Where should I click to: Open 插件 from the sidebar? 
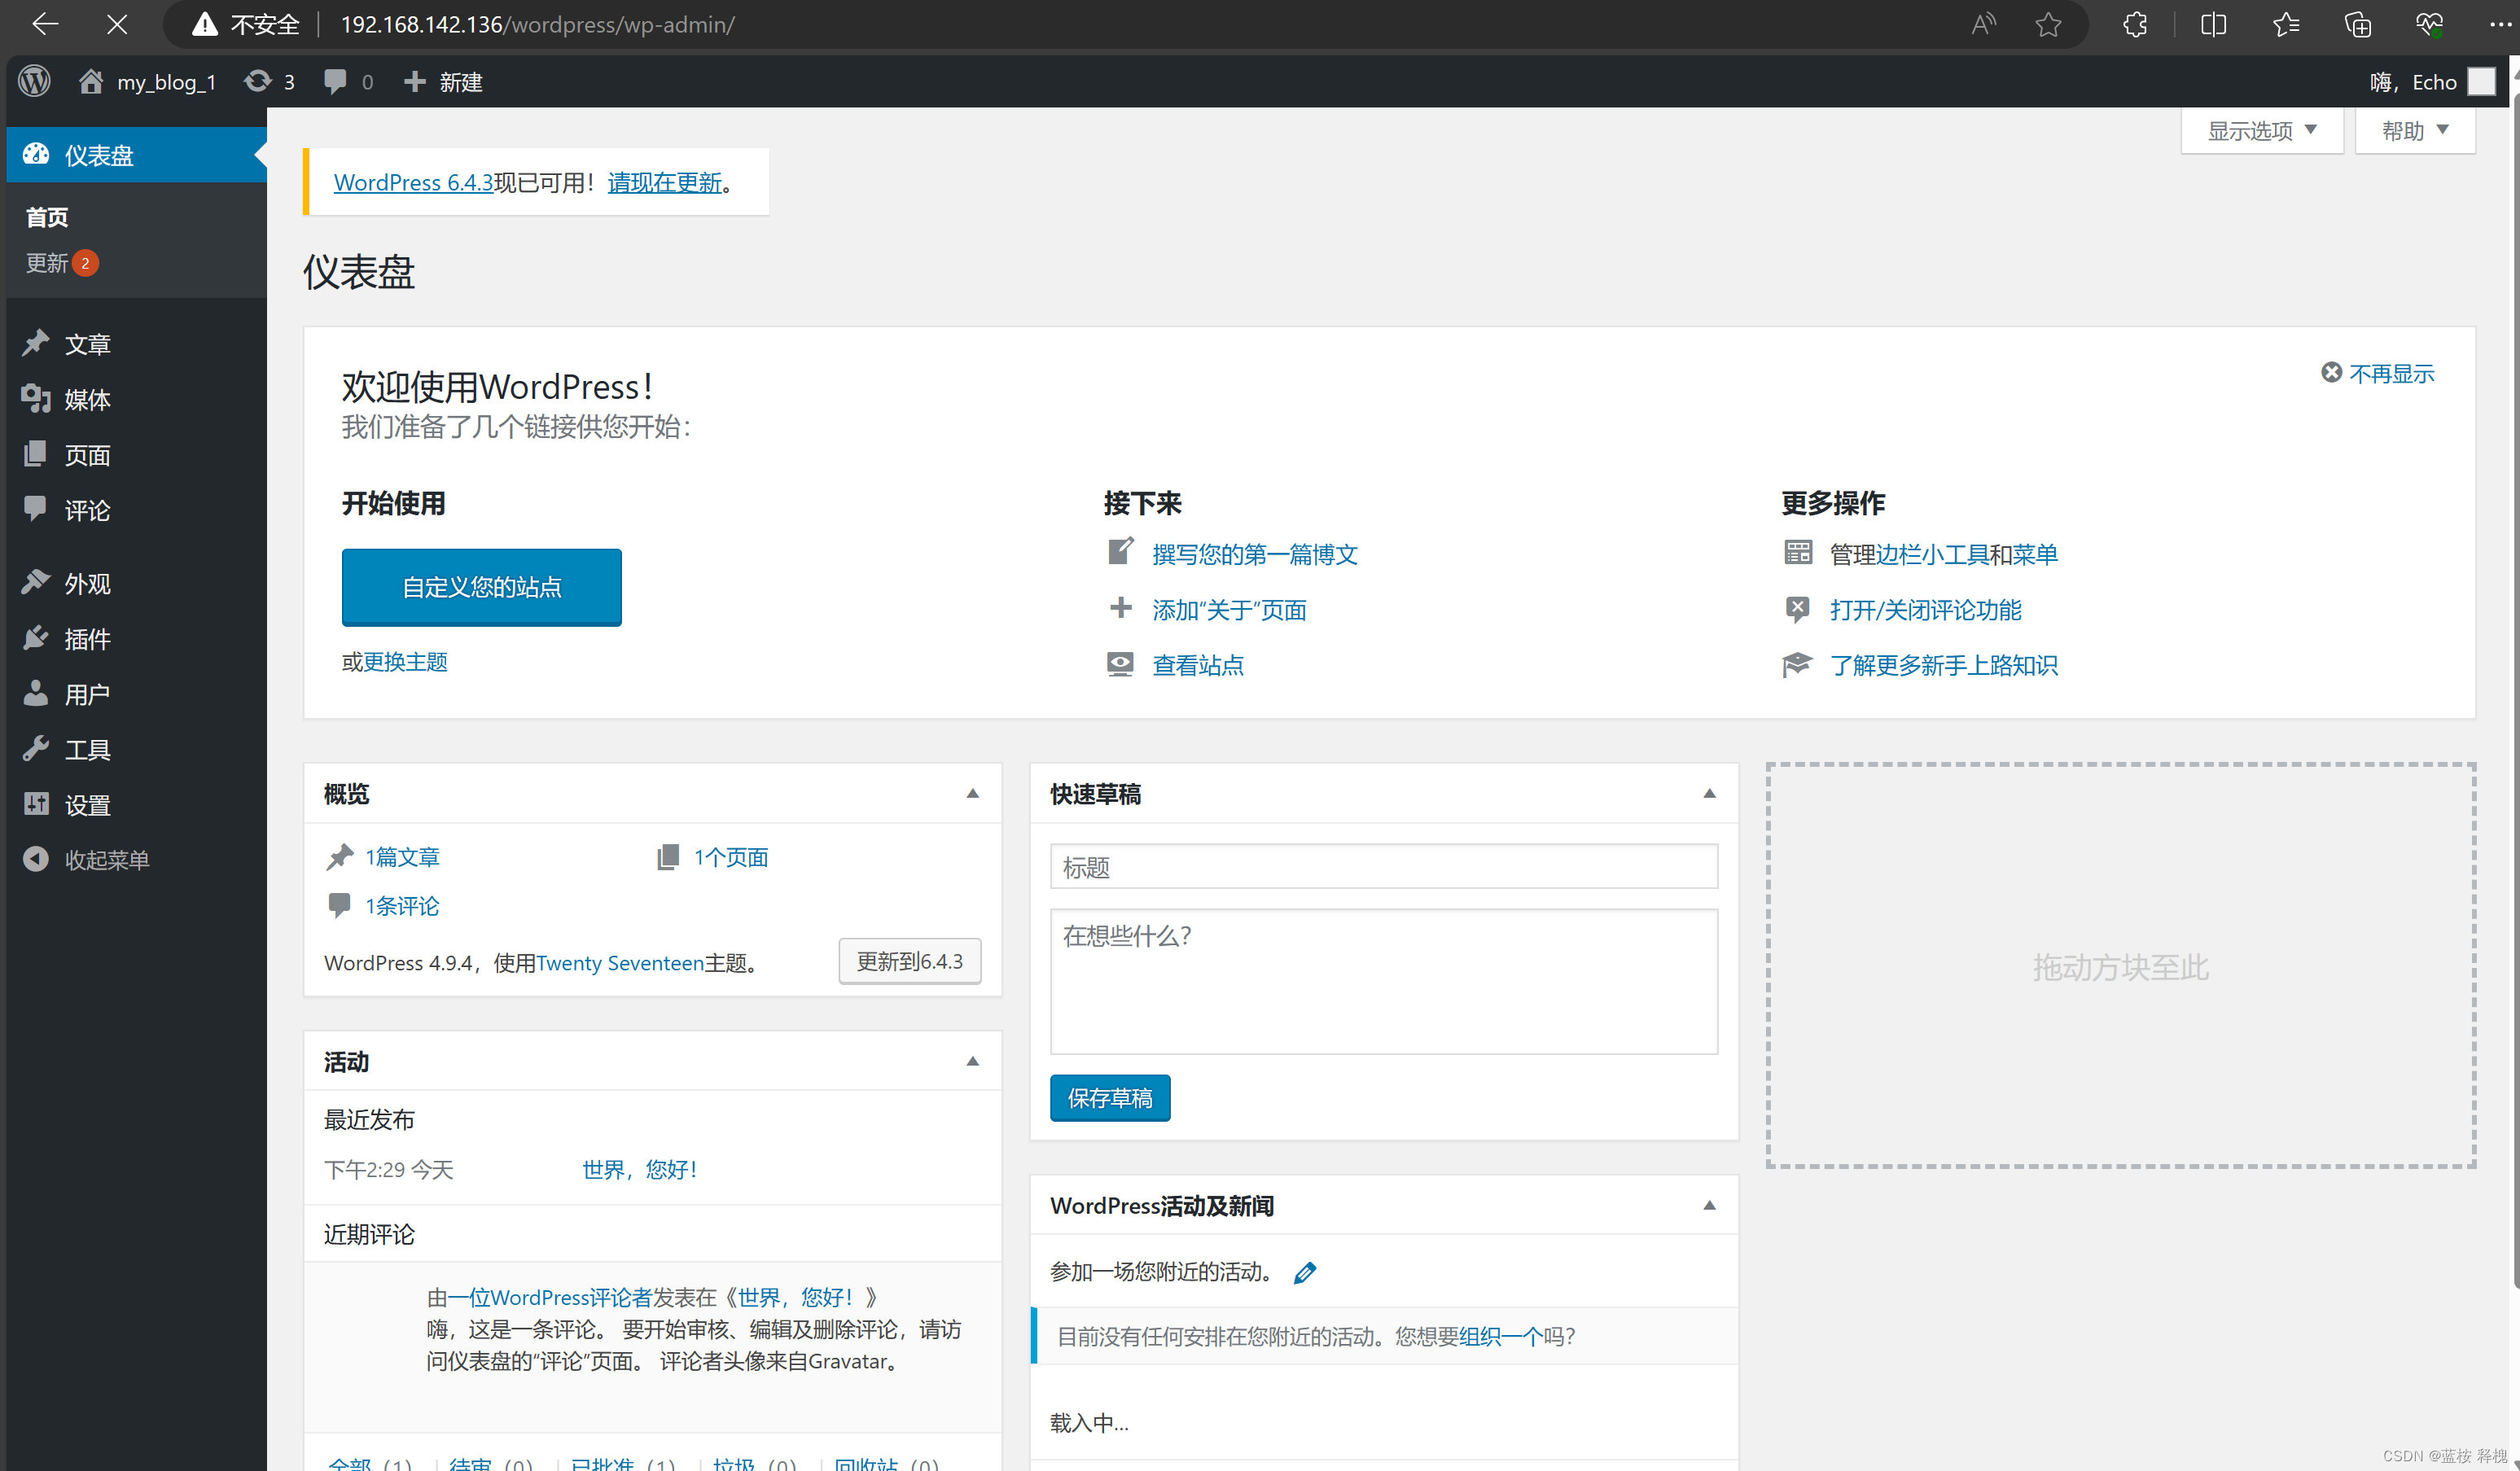86,638
